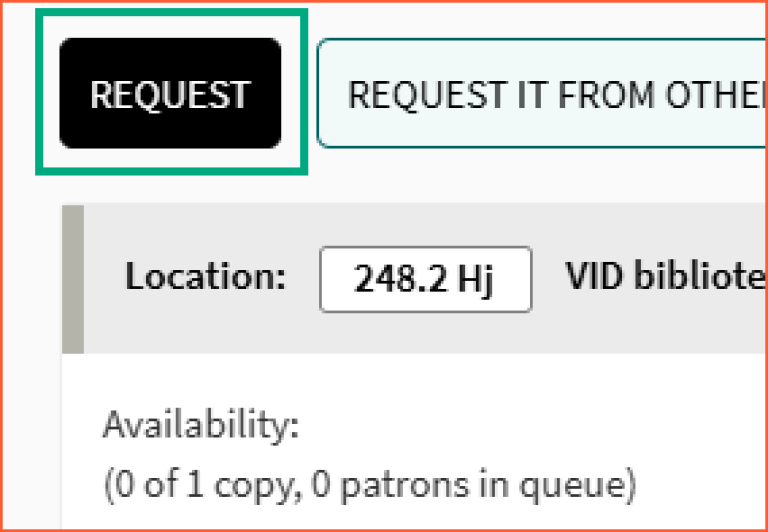
Task: Click the copies and patrons in queue text
Action: tap(370, 485)
